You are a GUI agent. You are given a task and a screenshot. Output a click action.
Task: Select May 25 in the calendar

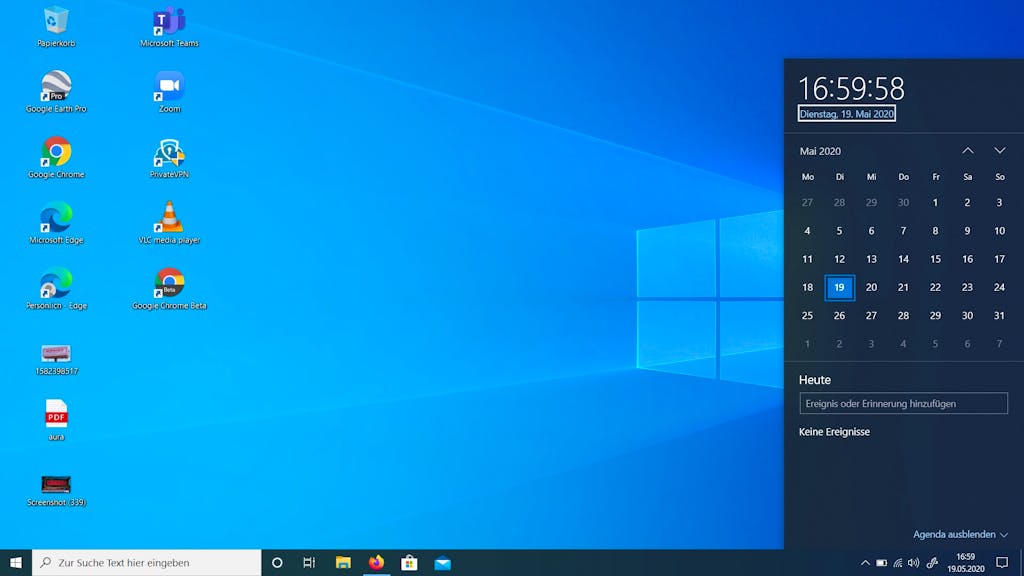coord(807,315)
